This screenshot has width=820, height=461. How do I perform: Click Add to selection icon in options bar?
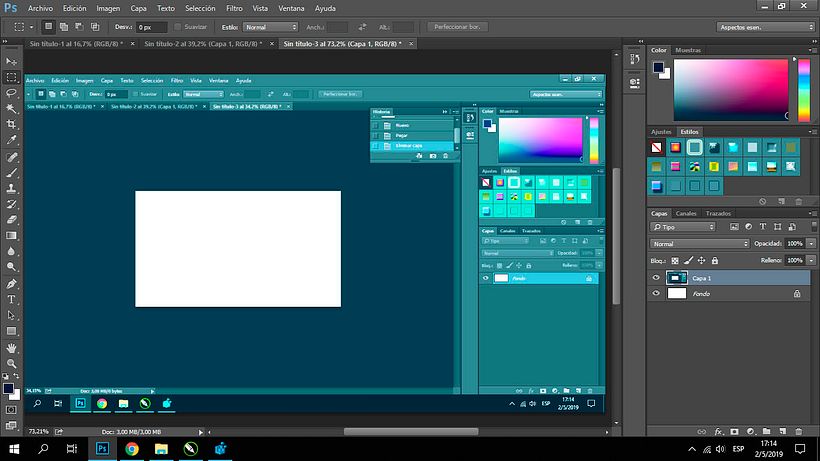64,27
